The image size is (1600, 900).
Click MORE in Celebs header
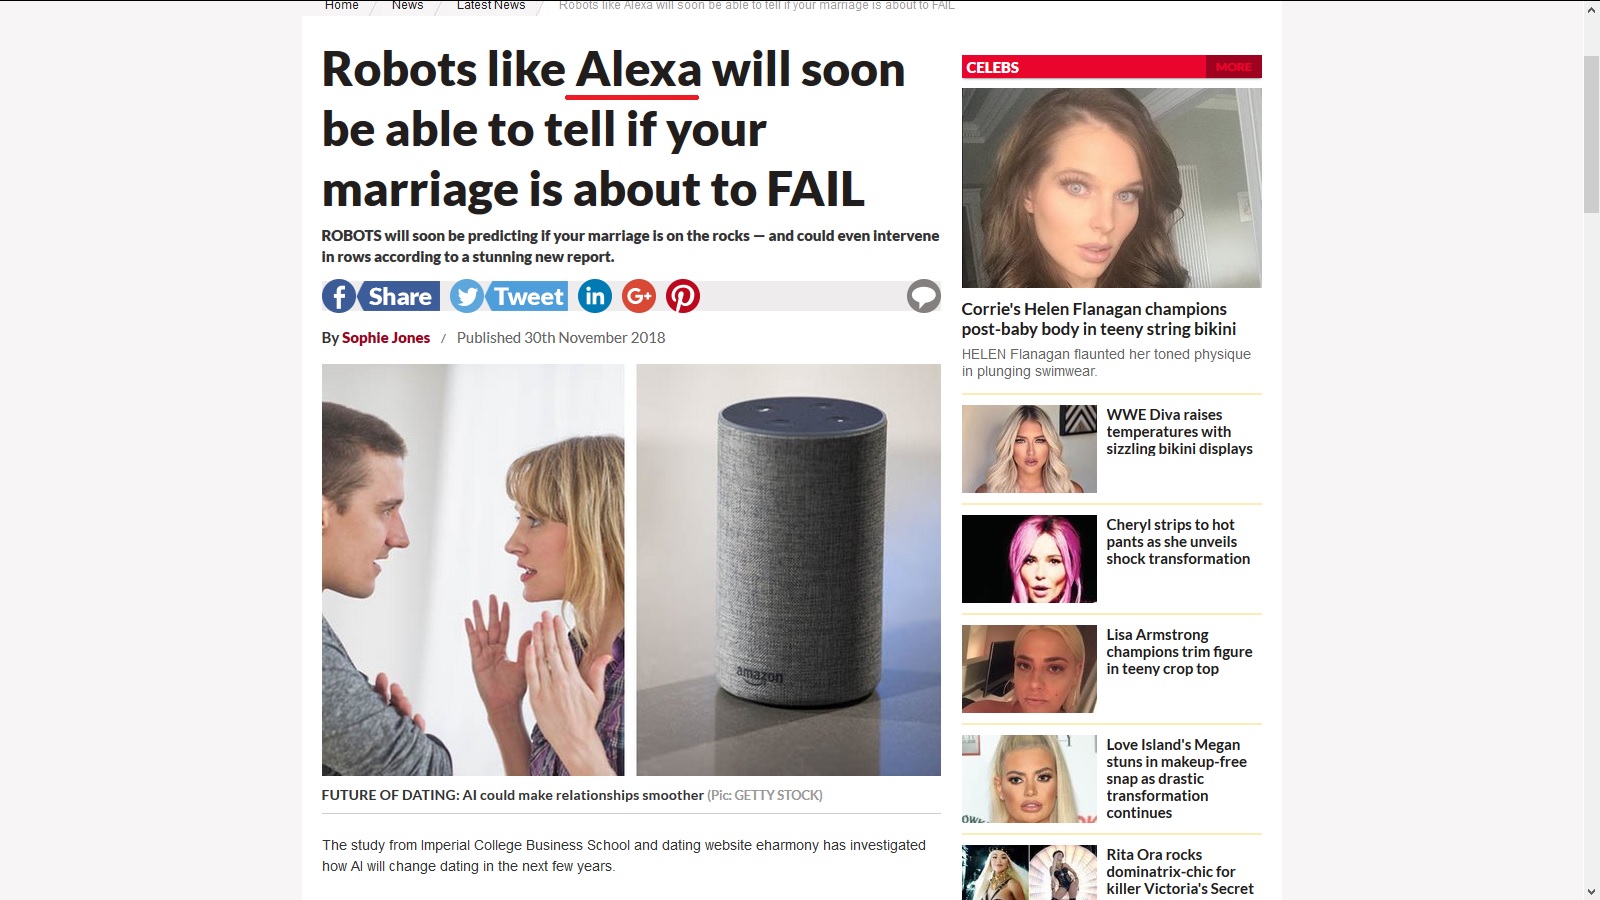(x=1234, y=67)
